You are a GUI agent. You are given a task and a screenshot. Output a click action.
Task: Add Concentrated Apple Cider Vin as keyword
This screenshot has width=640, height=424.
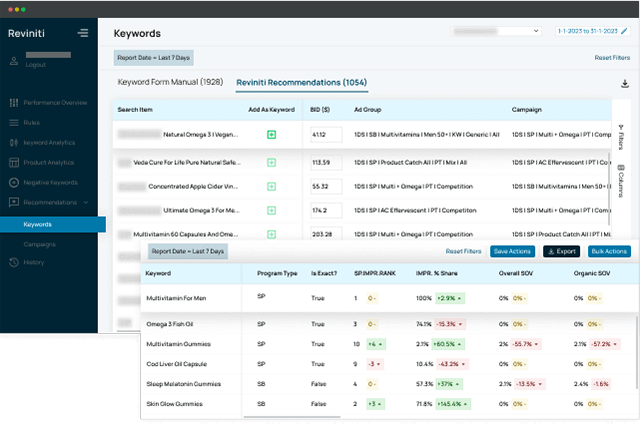pos(271,186)
